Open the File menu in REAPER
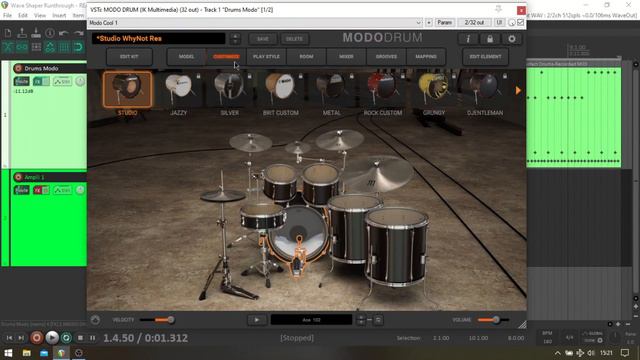This screenshot has height=360, width=640. pyautogui.click(x=7, y=16)
